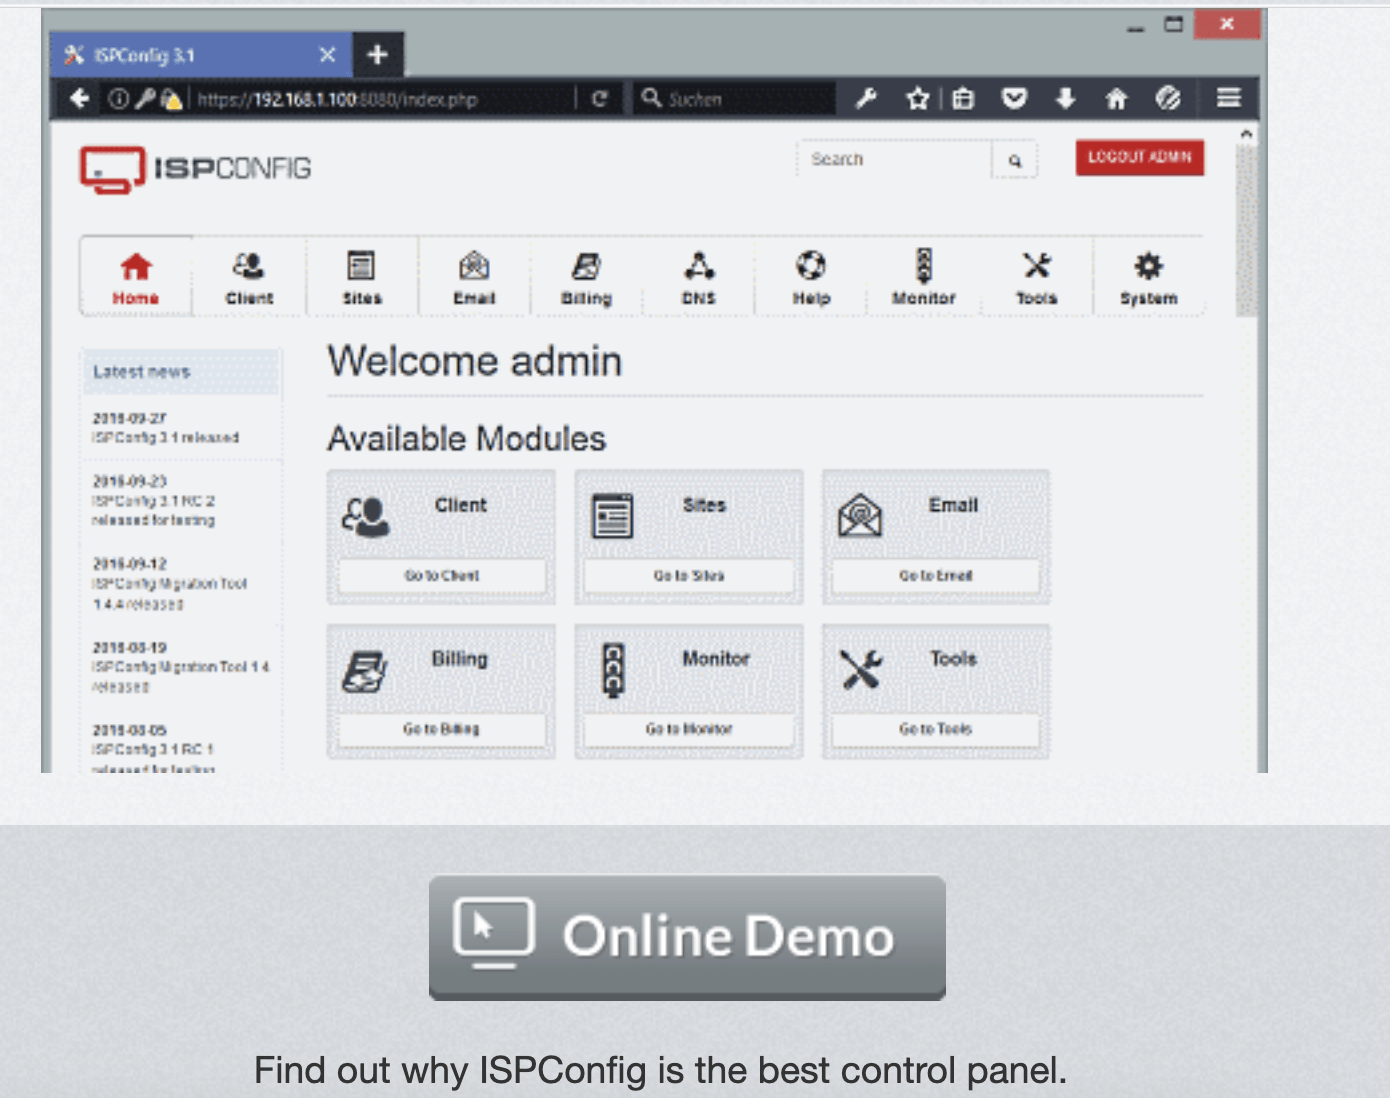Click the LOGOUT ADMIN button

(x=1139, y=158)
